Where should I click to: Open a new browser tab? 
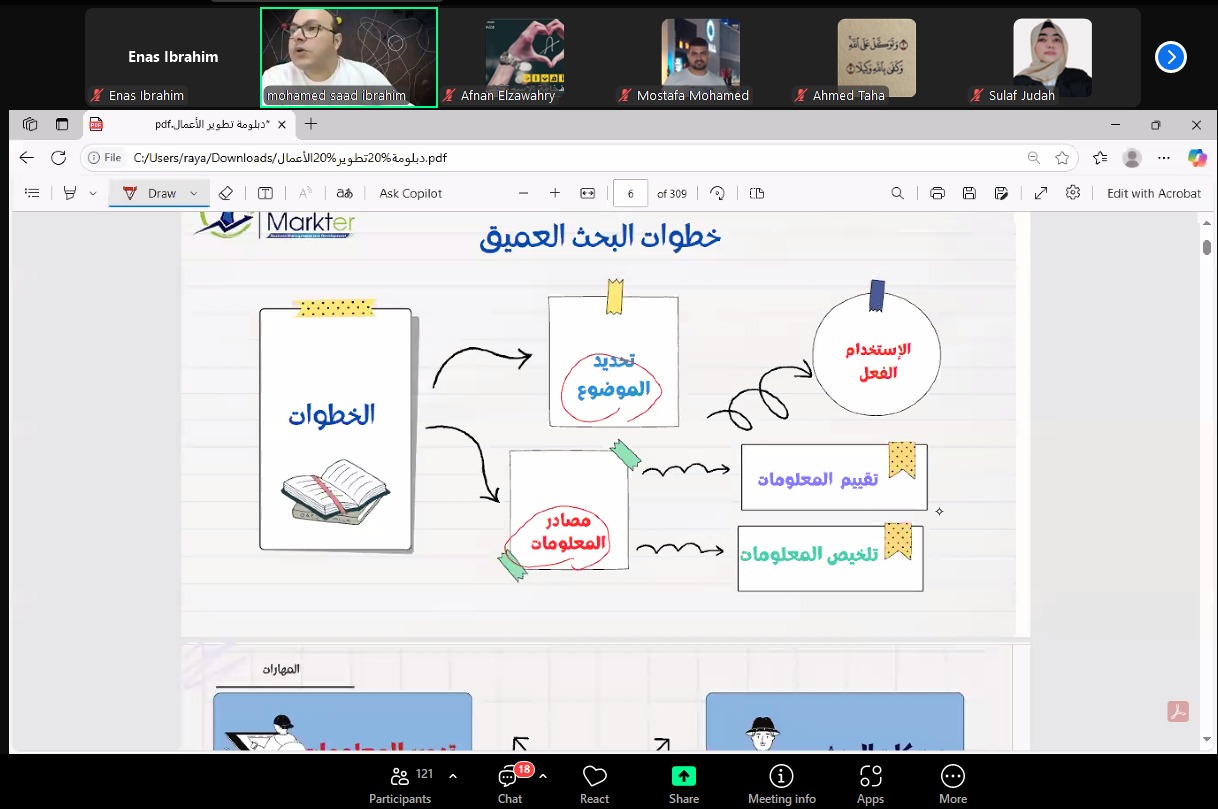(311, 125)
